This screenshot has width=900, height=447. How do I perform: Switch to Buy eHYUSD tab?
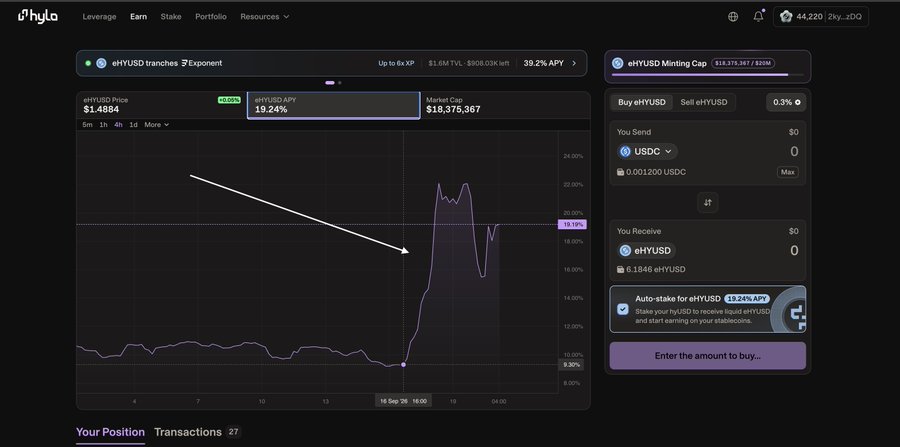click(x=642, y=102)
